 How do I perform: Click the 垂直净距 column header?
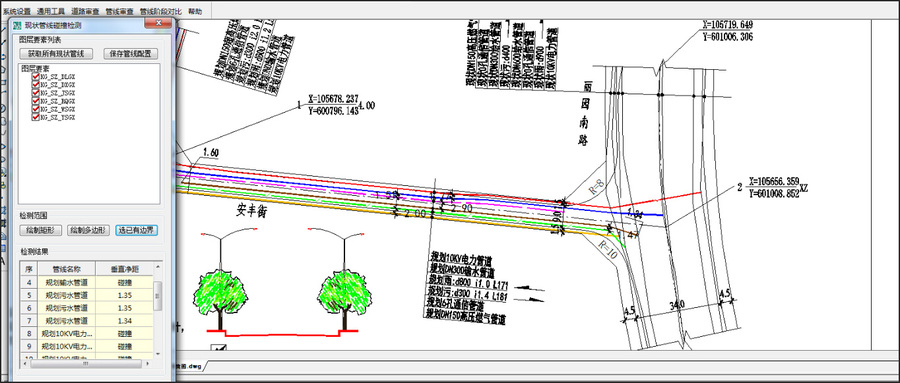[x=124, y=269]
